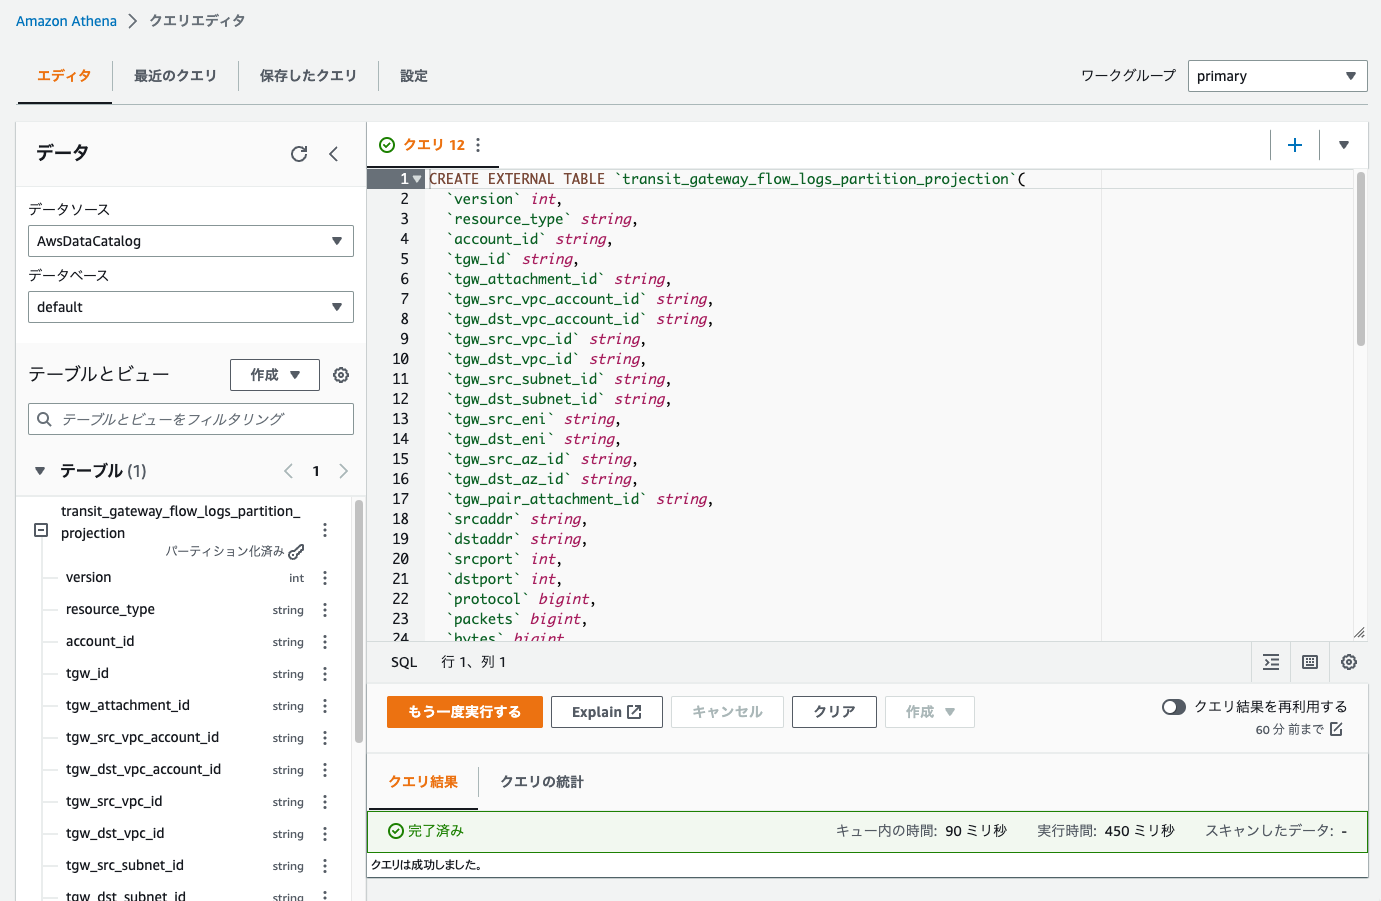1381x901 pixels.
Task: Click the editor vertical scrollbar
Action: (x=1361, y=260)
